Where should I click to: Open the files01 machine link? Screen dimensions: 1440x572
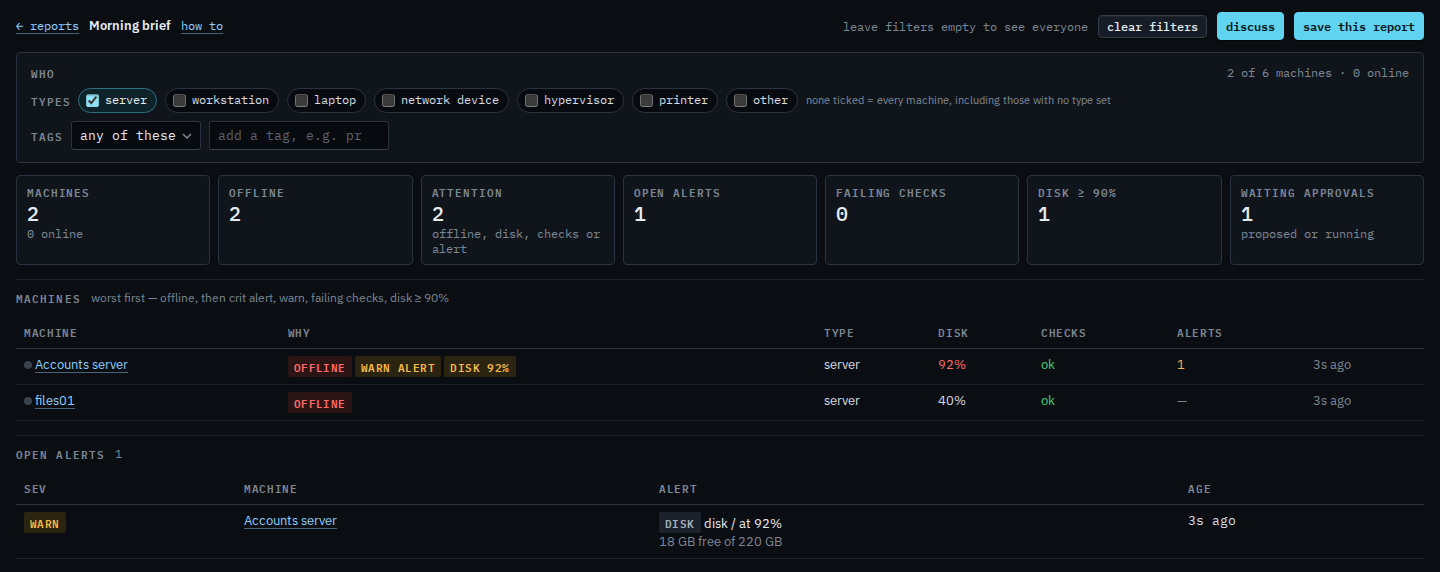tap(55, 401)
